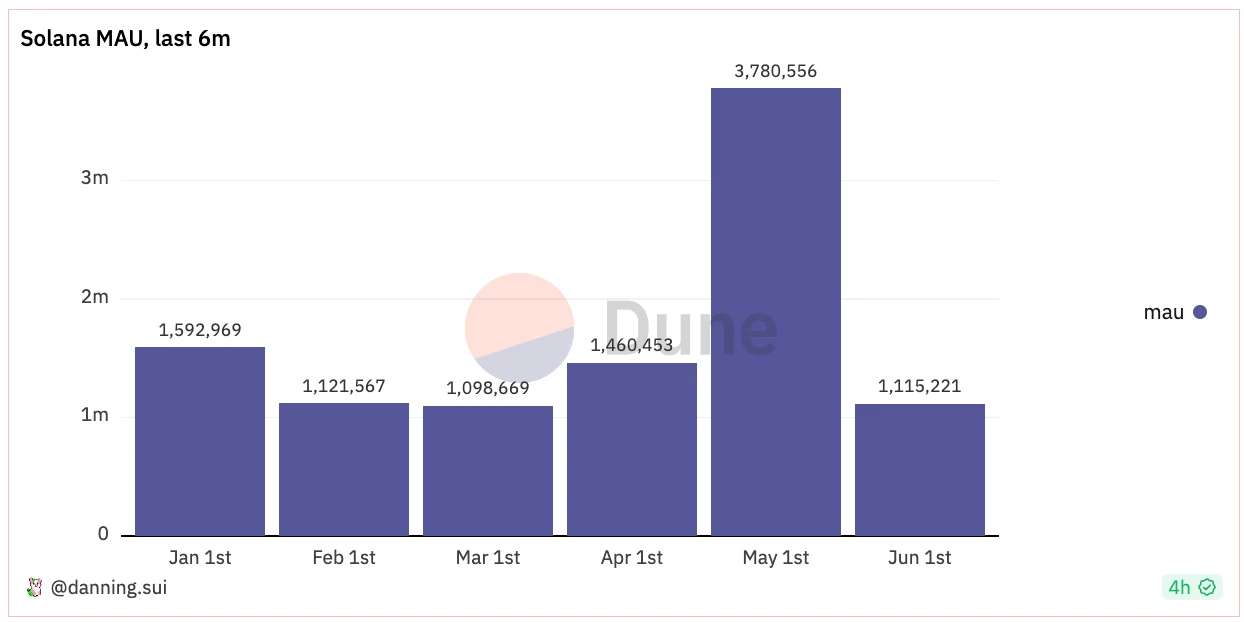Click the 3m y-axis tick label
Viewport: 1244px width, 622px height.
pyautogui.click(x=95, y=179)
